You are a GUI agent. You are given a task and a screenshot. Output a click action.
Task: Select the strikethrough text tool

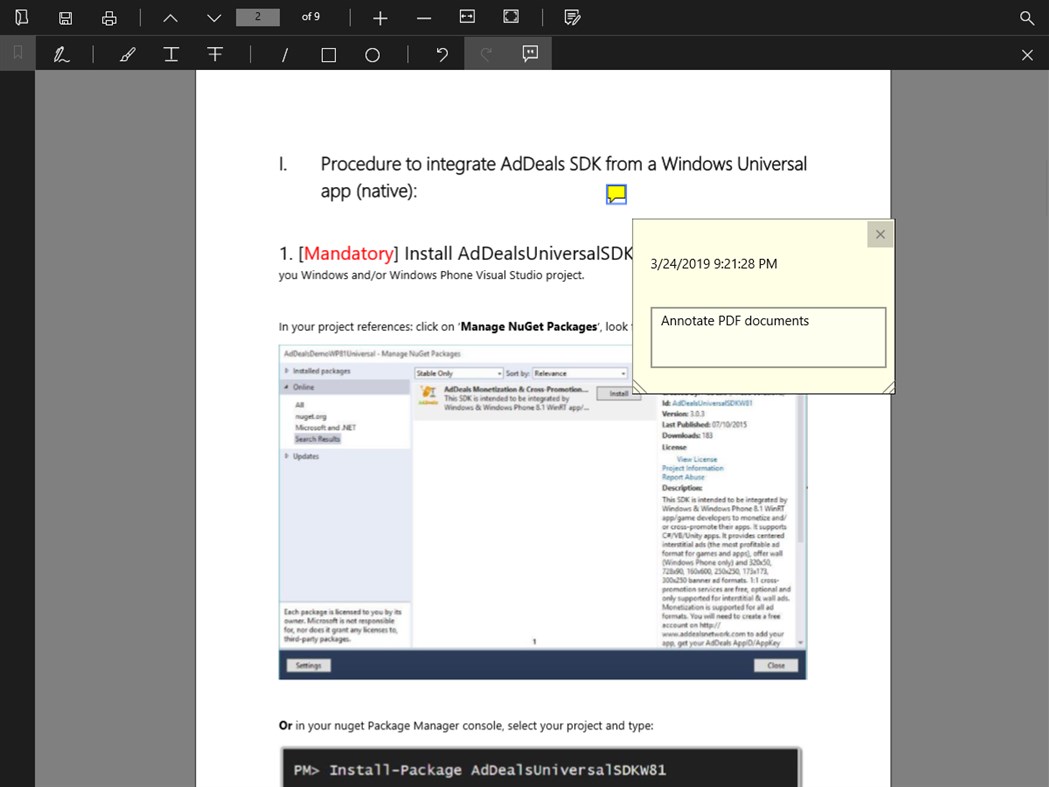point(215,54)
